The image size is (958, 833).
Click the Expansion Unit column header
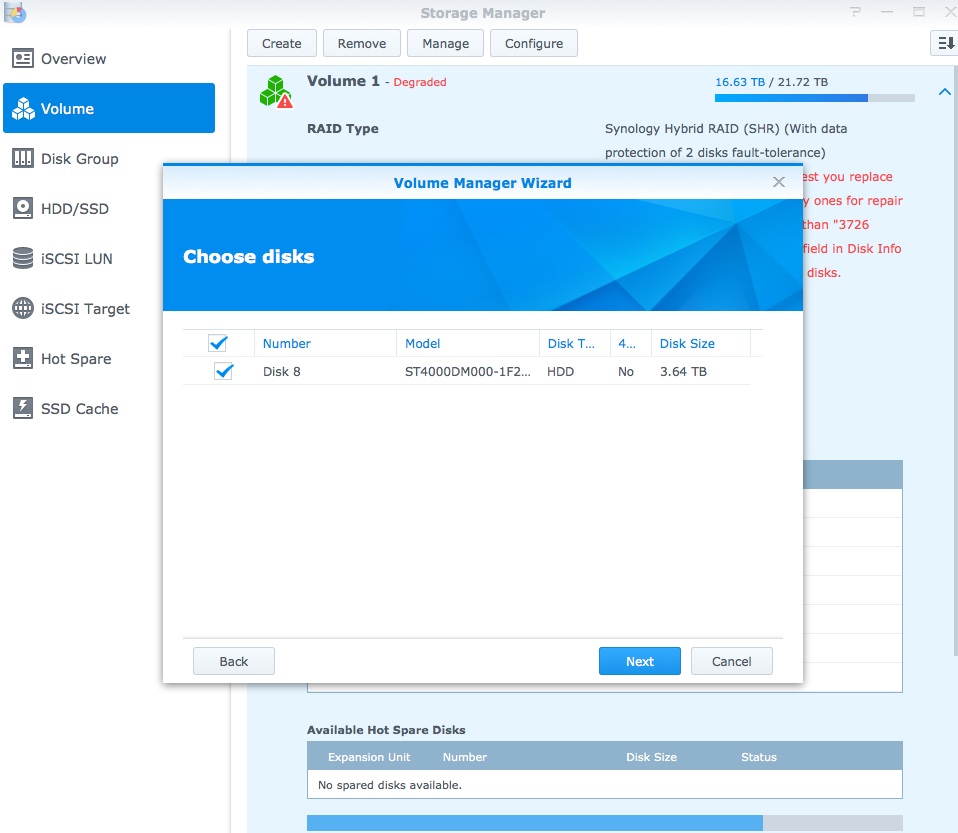[x=369, y=757]
